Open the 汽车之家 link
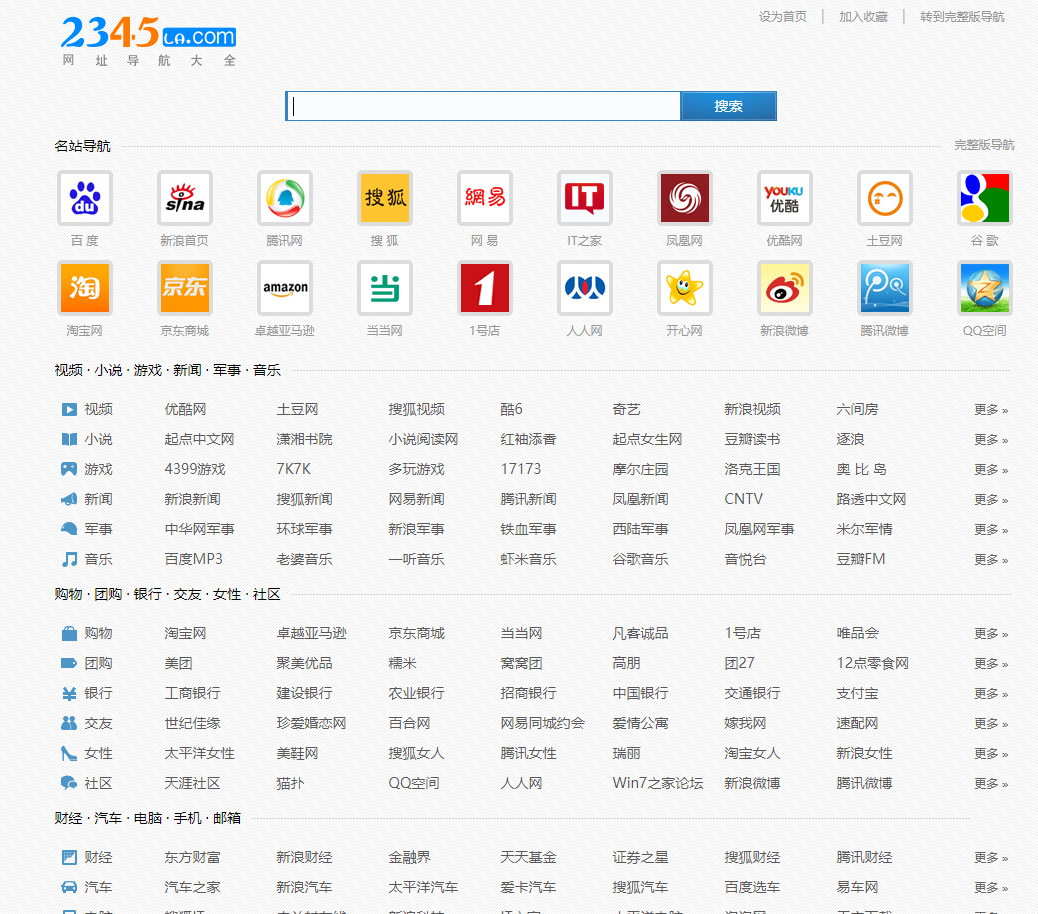 [192, 888]
